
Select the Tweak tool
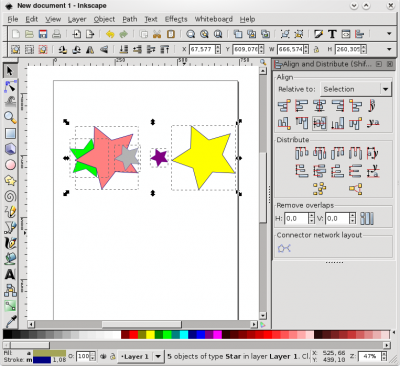[x=10, y=102]
